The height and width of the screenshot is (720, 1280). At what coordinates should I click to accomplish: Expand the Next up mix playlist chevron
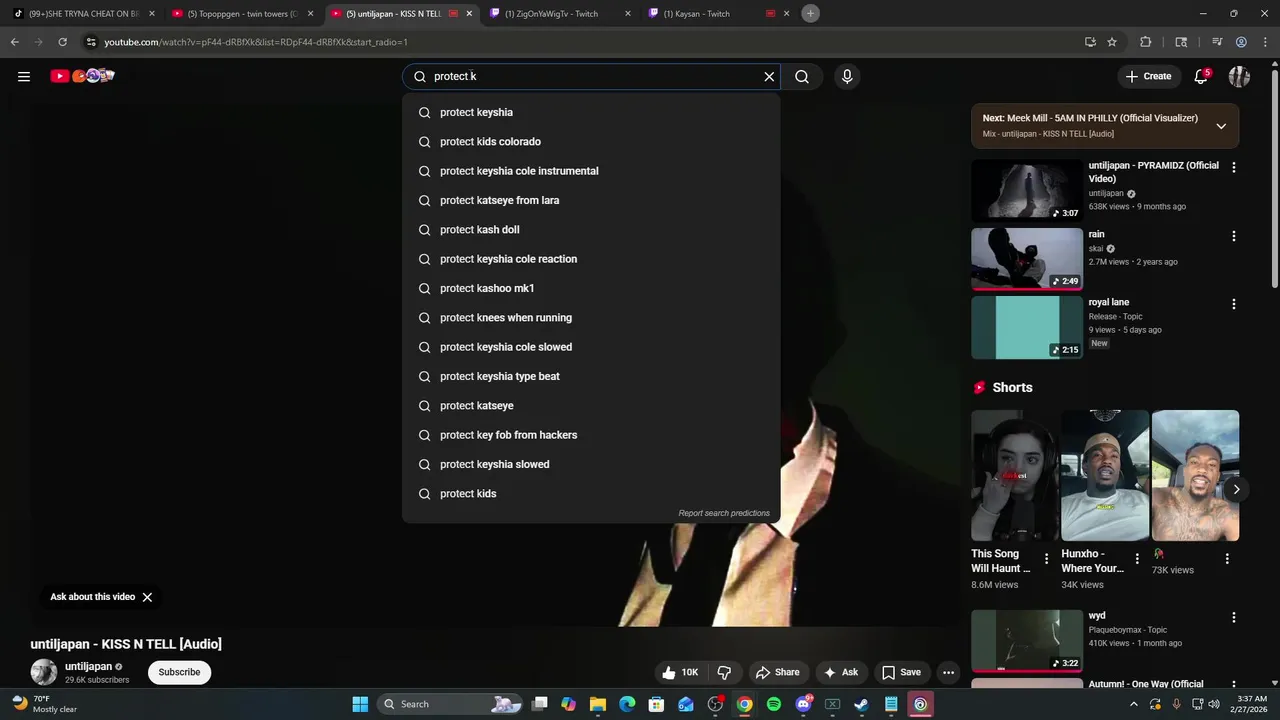point(1221,126)
